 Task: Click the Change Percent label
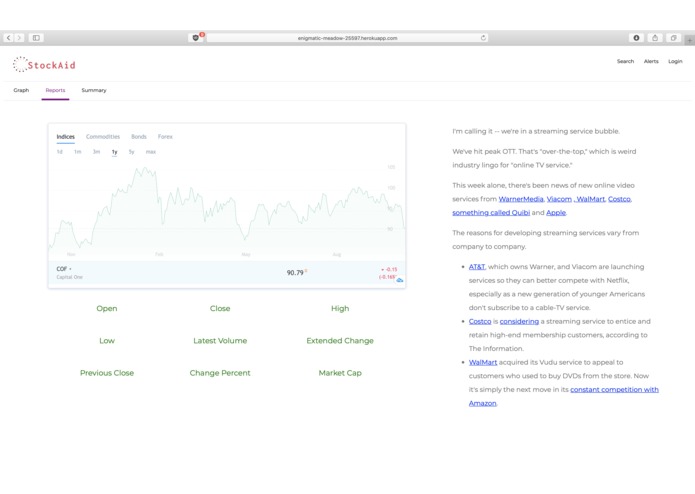(x=220, y=373)
